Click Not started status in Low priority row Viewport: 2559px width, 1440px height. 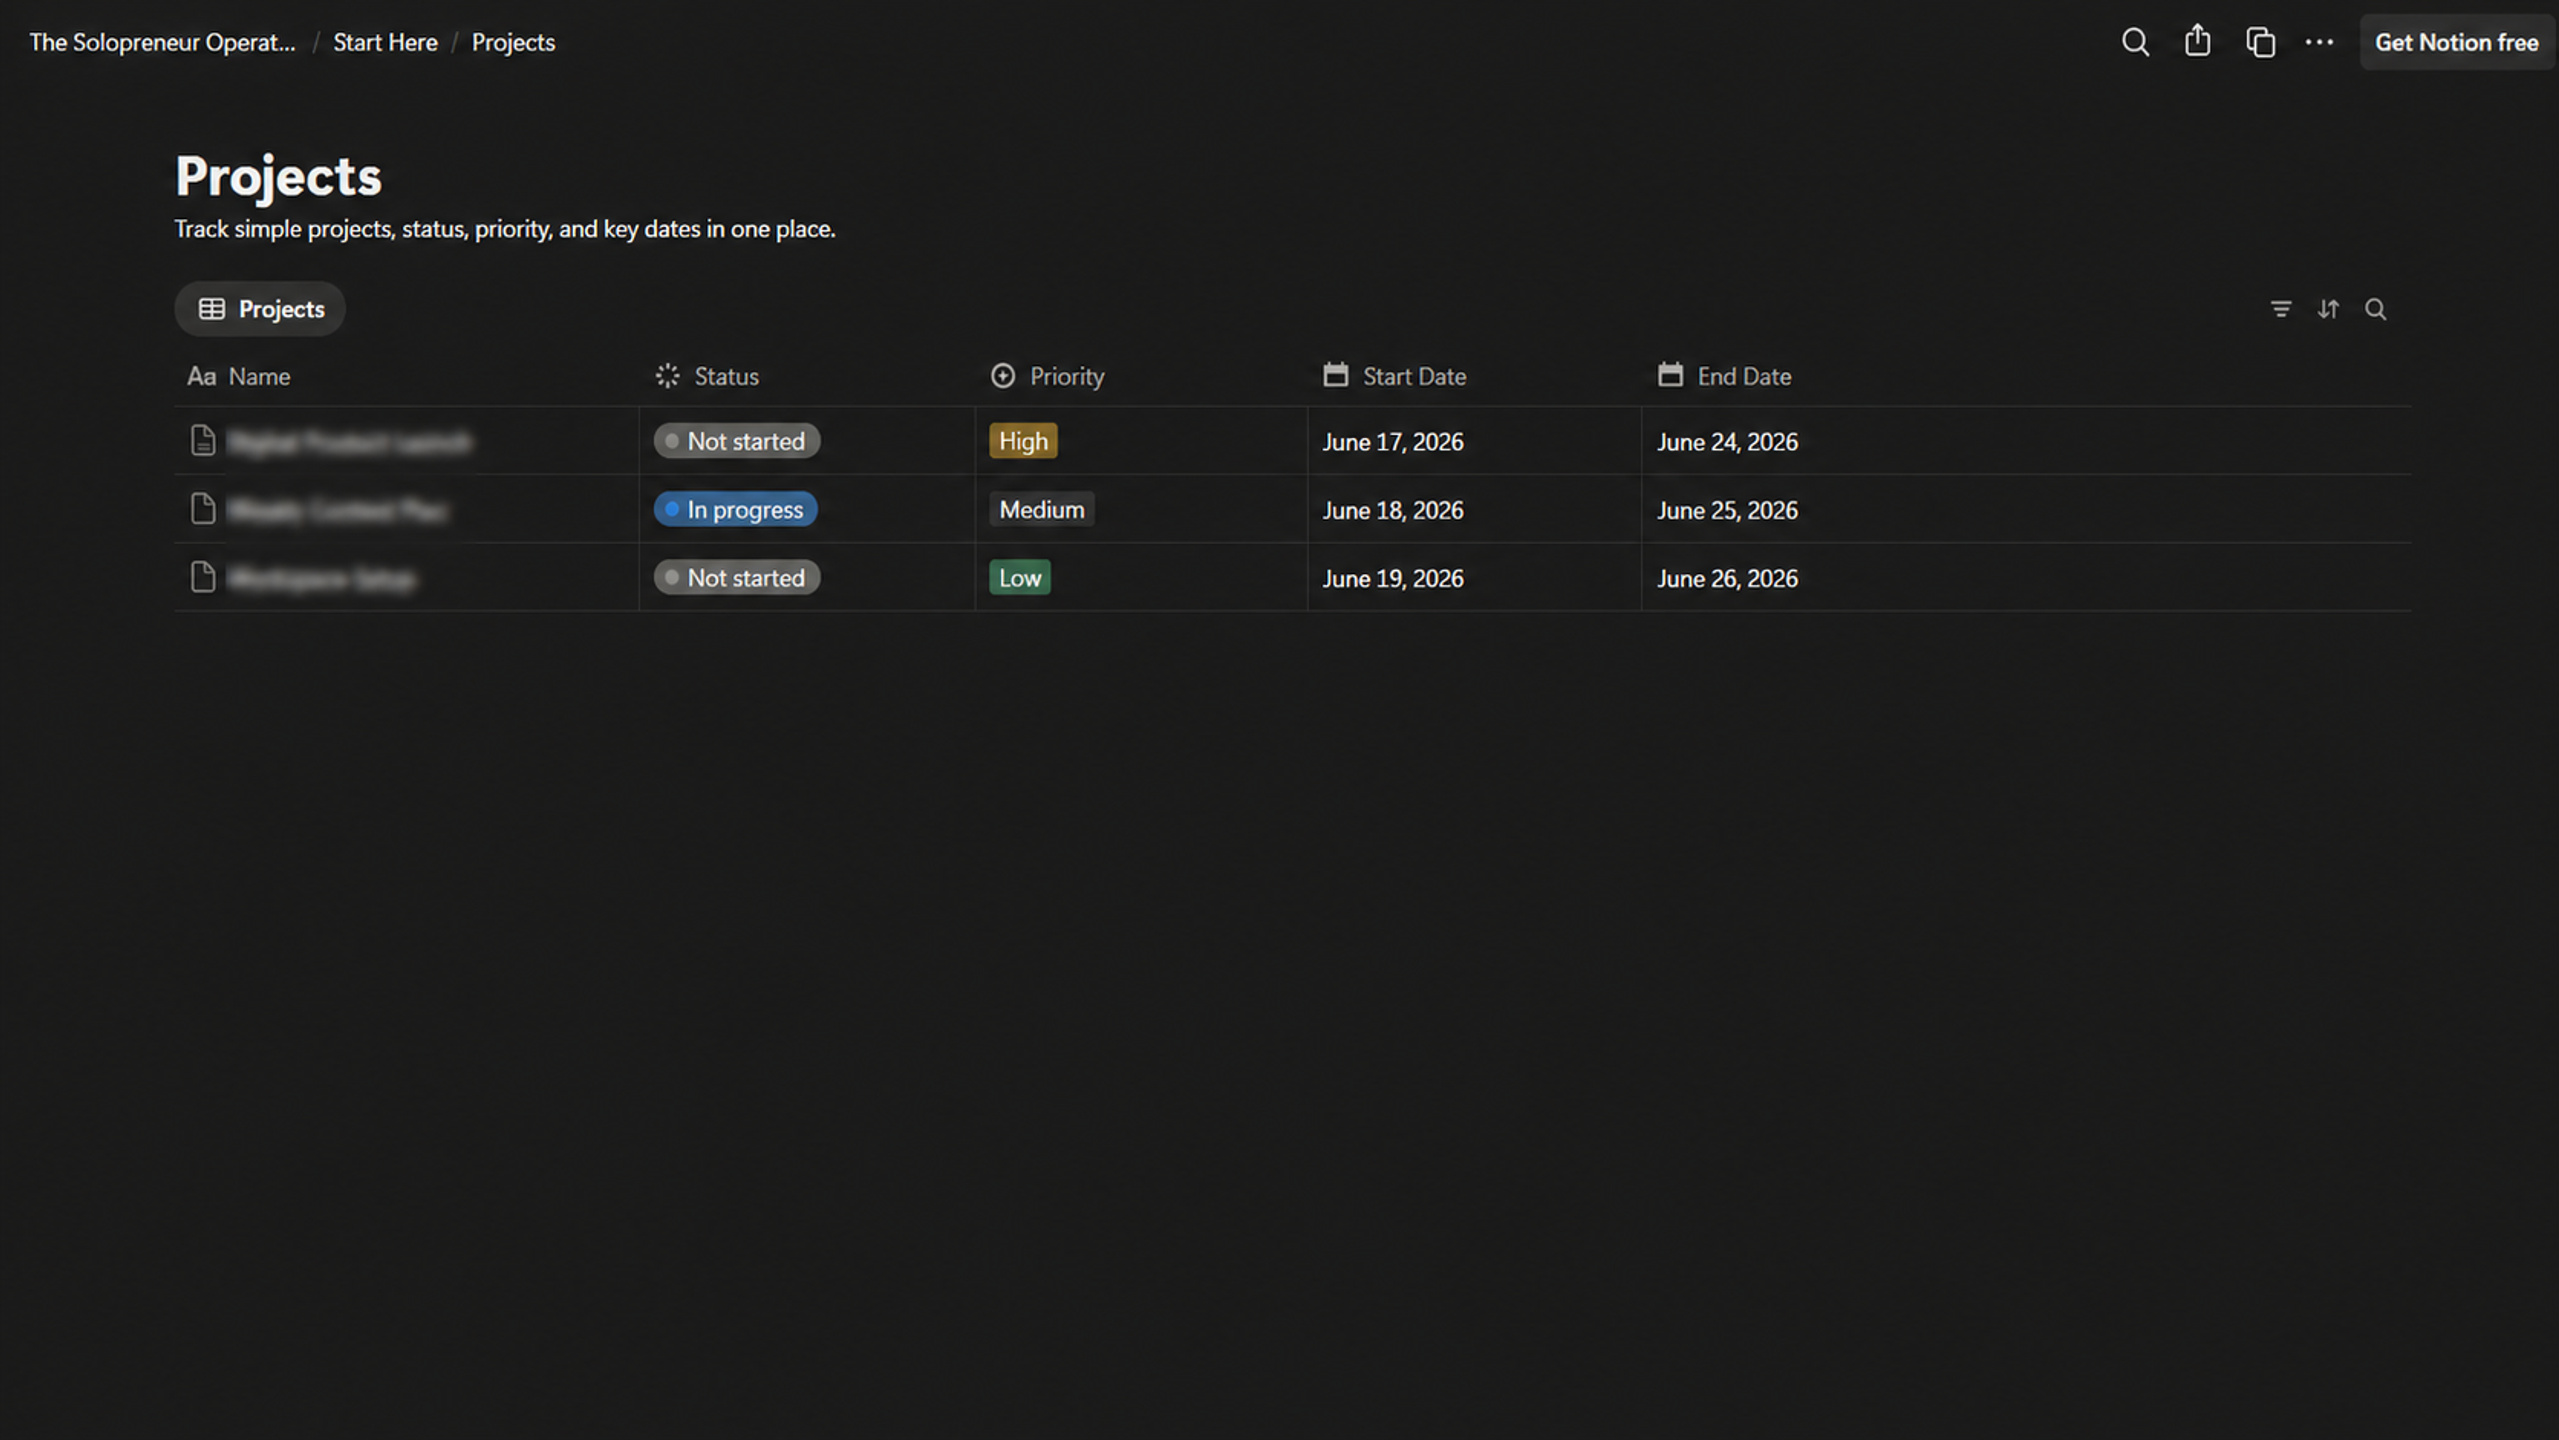coord(737,577)
